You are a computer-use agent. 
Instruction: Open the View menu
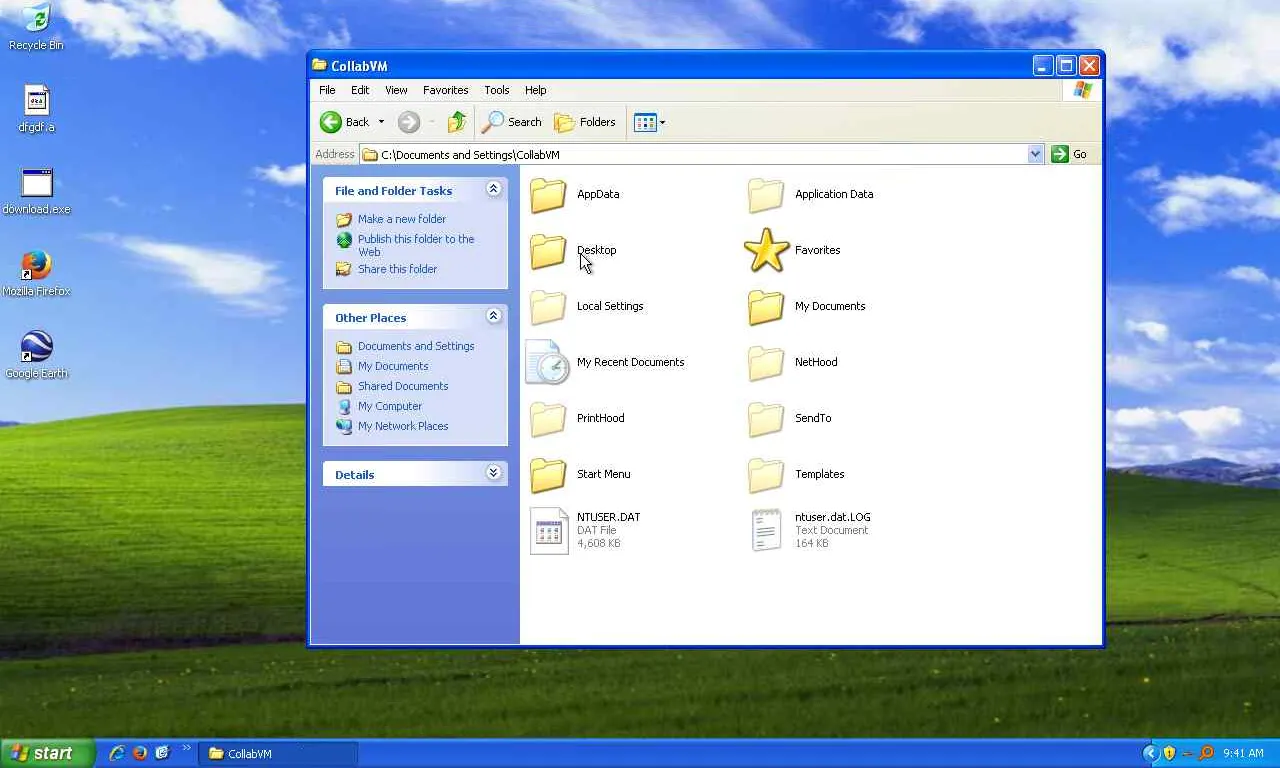pos(396,90)
